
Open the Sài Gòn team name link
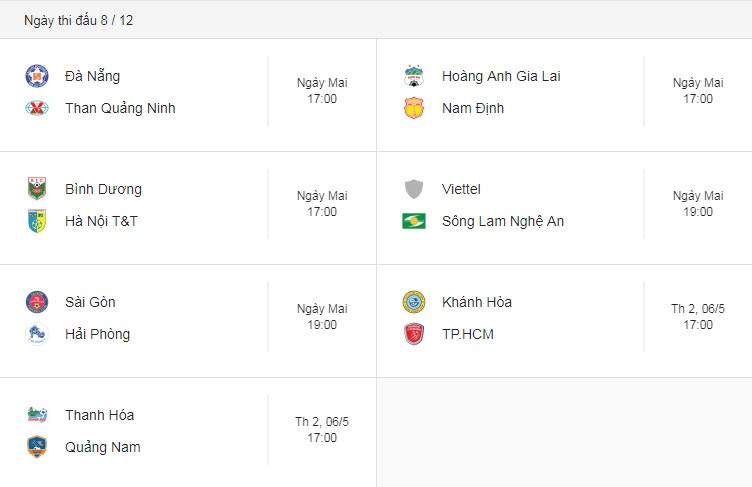(90, 302)
